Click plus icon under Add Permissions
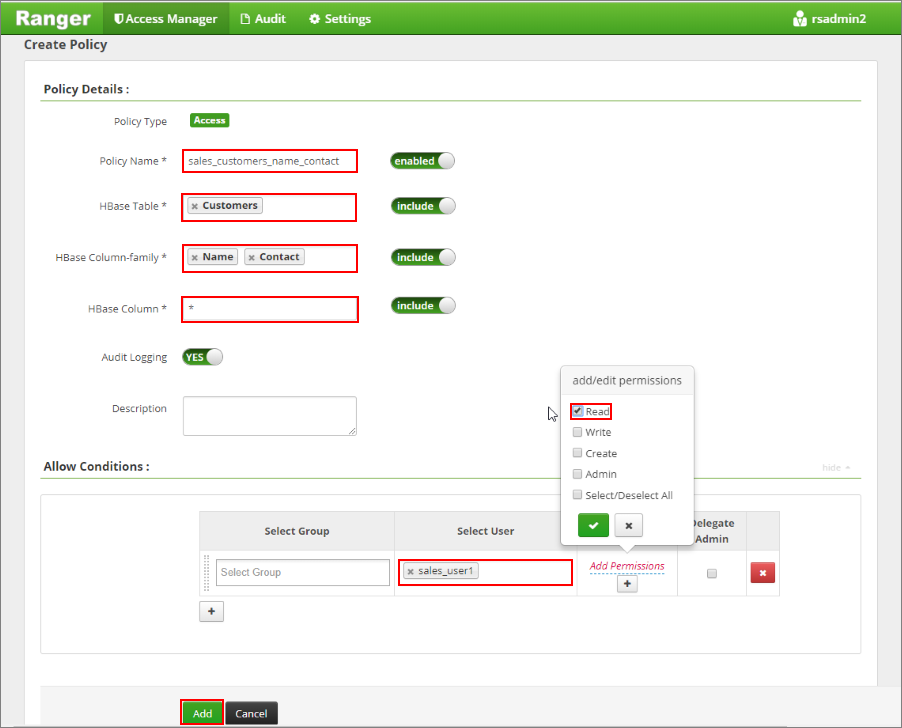902x728 pixels. (627, 584)
